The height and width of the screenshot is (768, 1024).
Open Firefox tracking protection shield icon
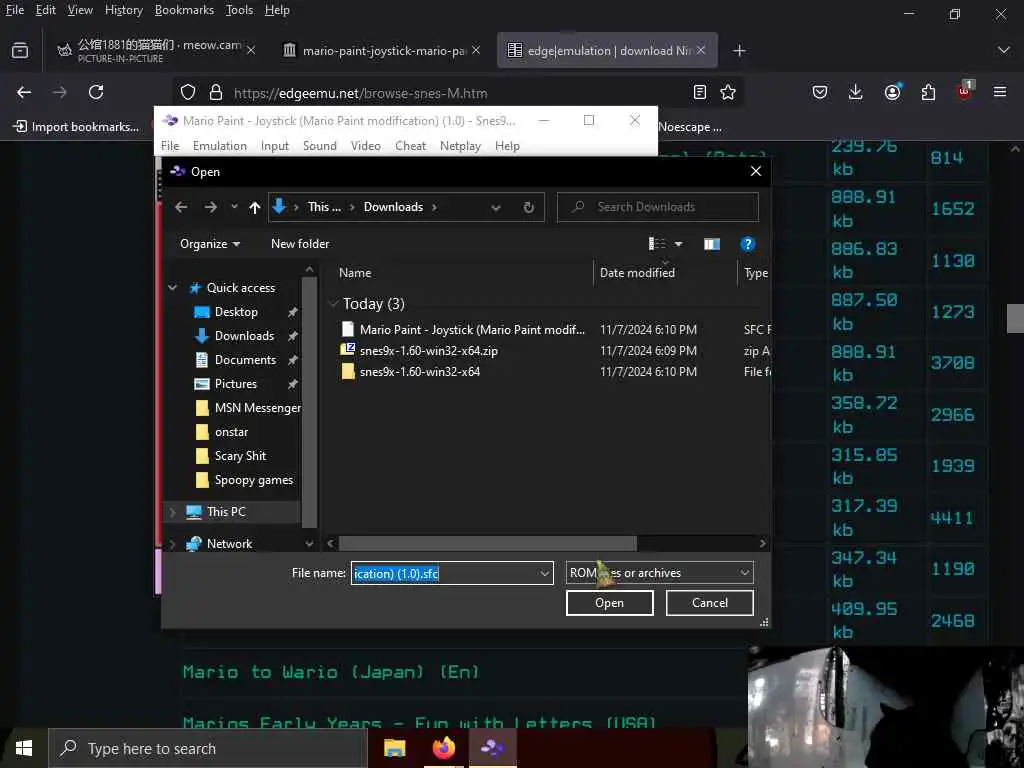point(188,93)
